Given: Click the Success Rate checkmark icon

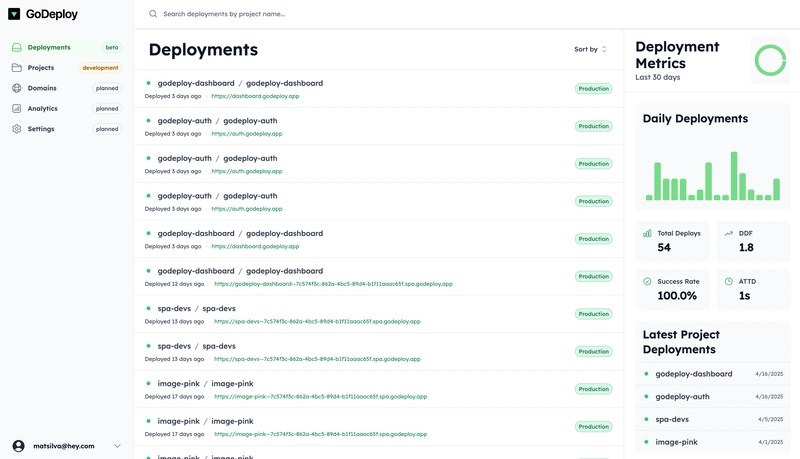Looking at the screenshot, I should click(x=647, y=282).
